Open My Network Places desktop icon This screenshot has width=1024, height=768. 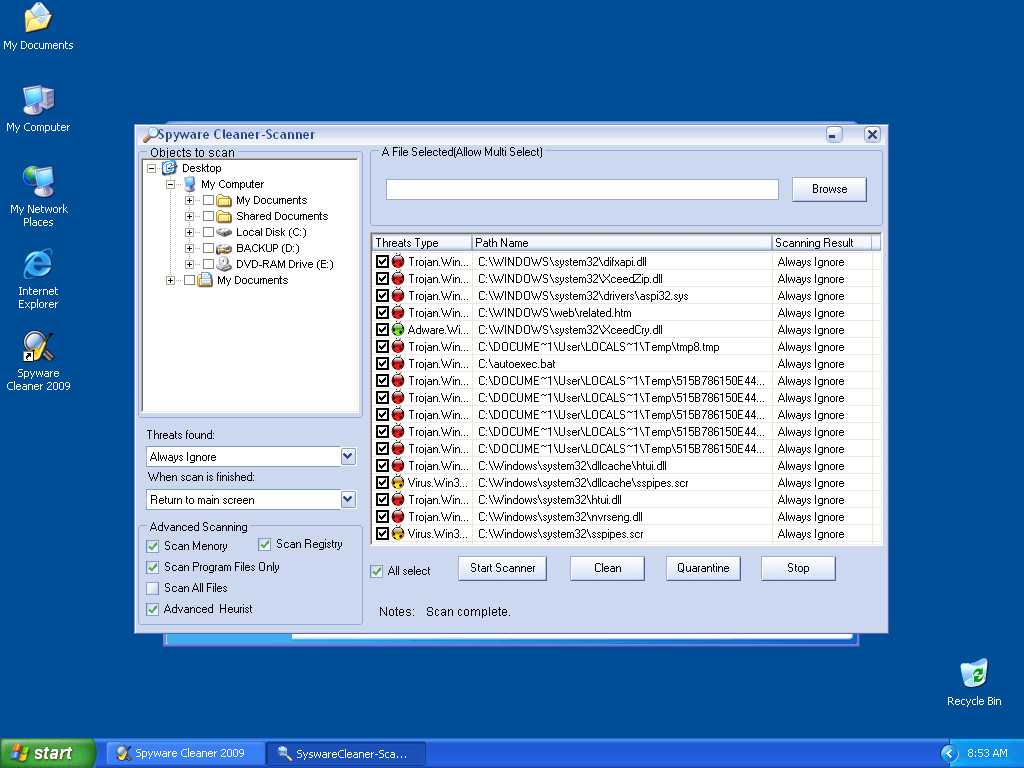coord(38,182)
